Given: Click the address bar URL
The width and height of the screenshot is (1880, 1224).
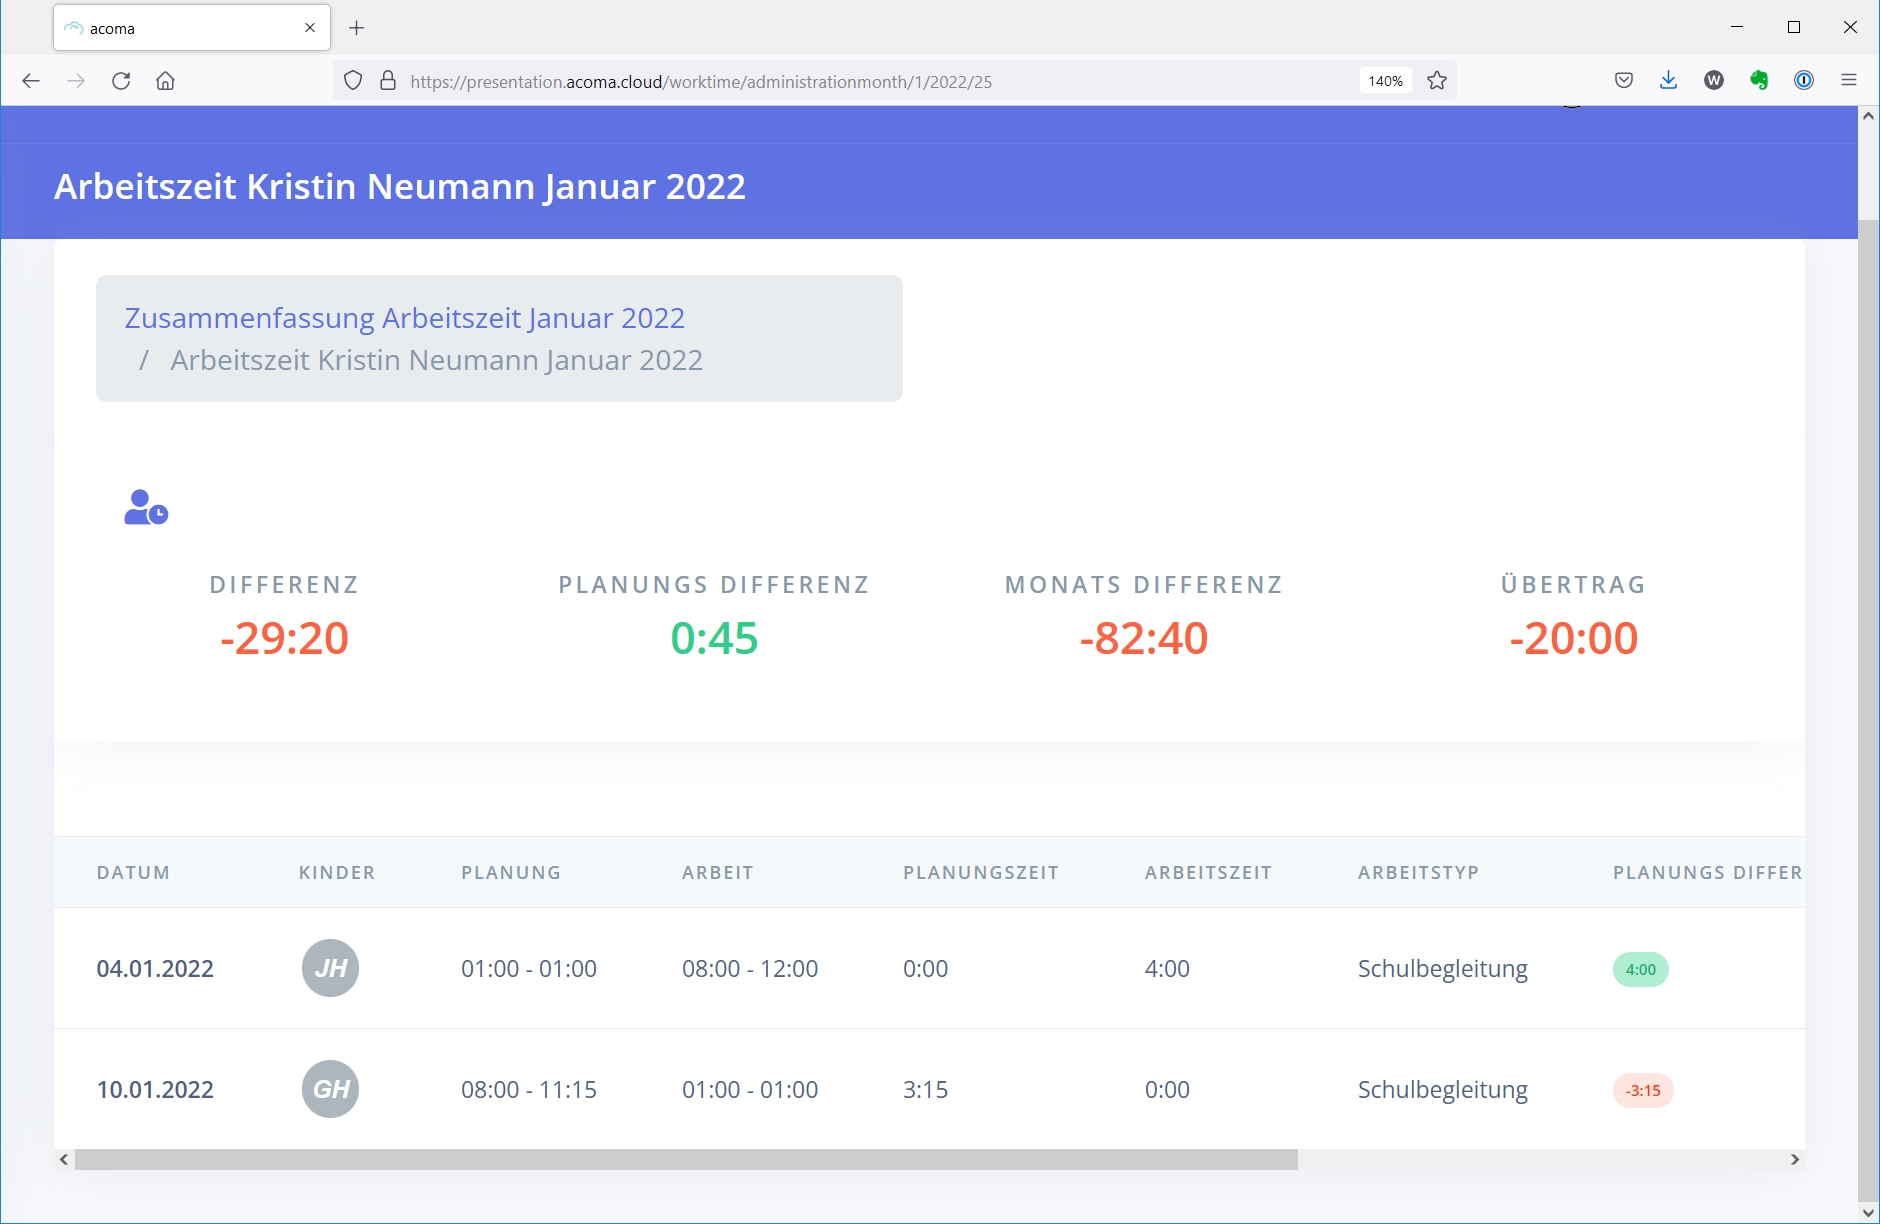Looking at the screenshot, I should pos(701,82).
